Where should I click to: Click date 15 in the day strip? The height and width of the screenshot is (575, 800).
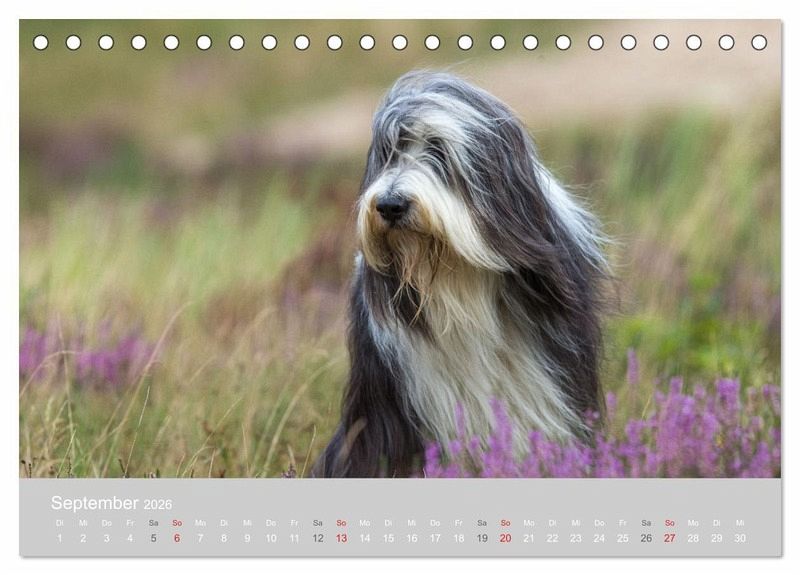pos(388,538)
